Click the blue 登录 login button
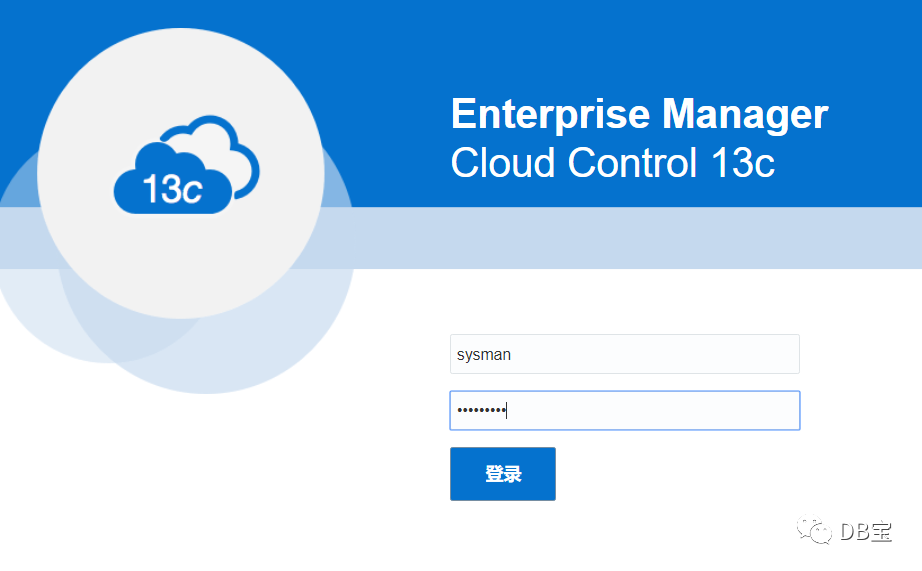 503,474
